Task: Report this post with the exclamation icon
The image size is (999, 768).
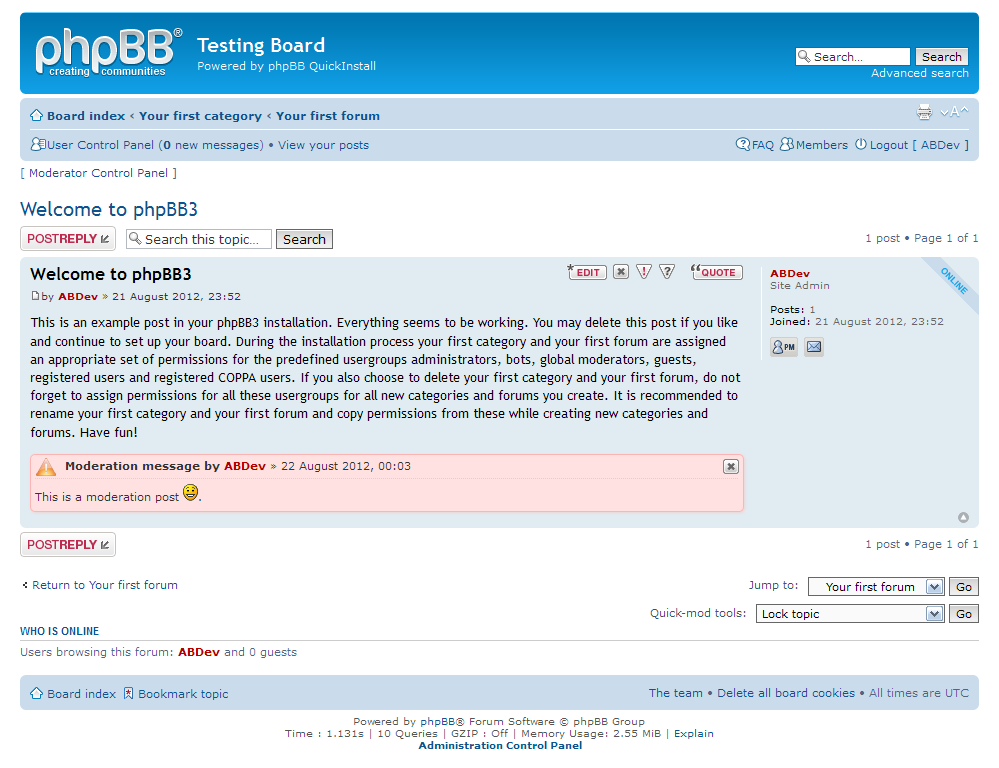Action: click(x=644, y=272)
